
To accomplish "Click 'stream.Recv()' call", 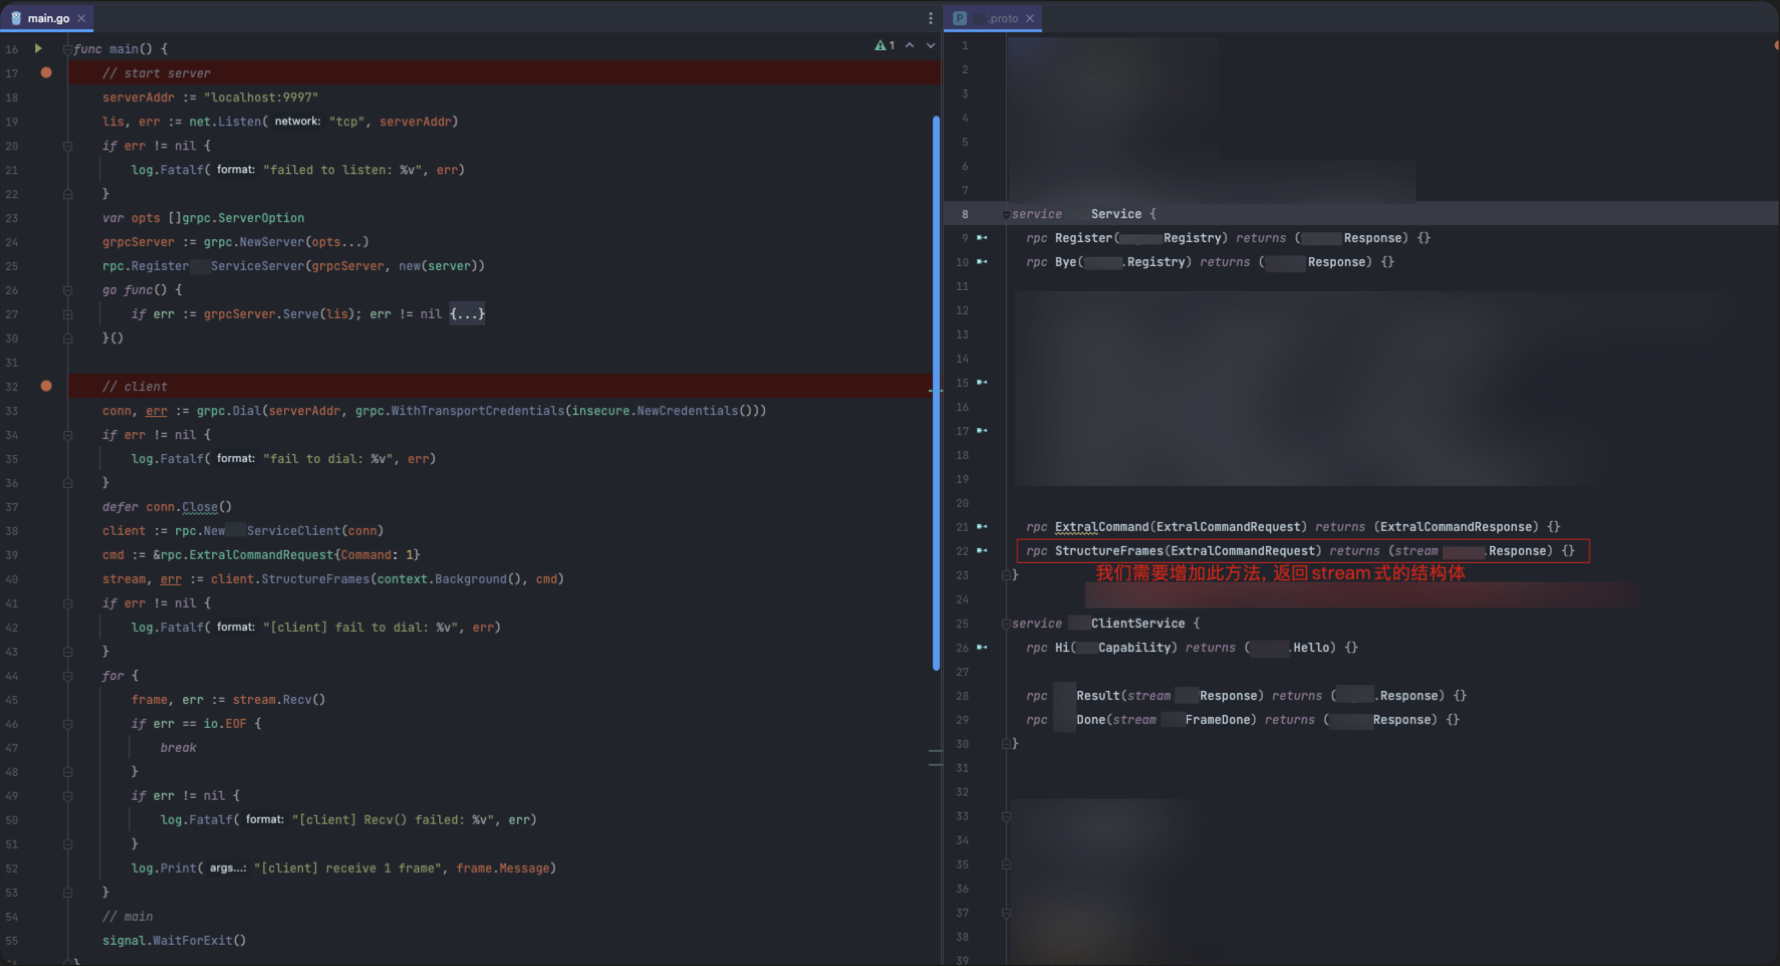I will [279, 700].
